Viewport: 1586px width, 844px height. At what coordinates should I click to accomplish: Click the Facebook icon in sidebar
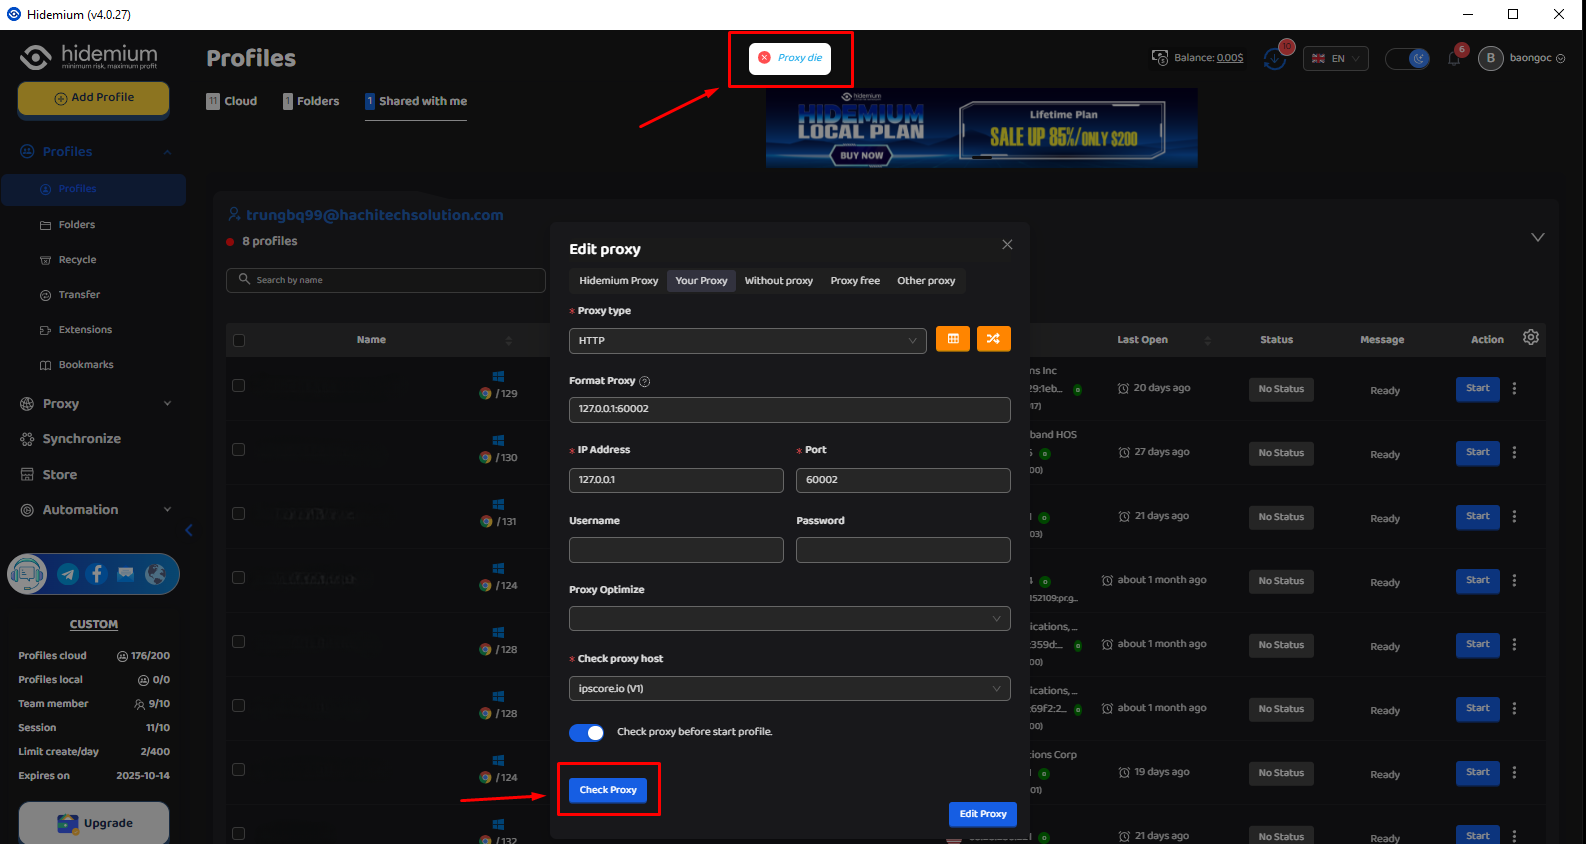coord(97,574)
